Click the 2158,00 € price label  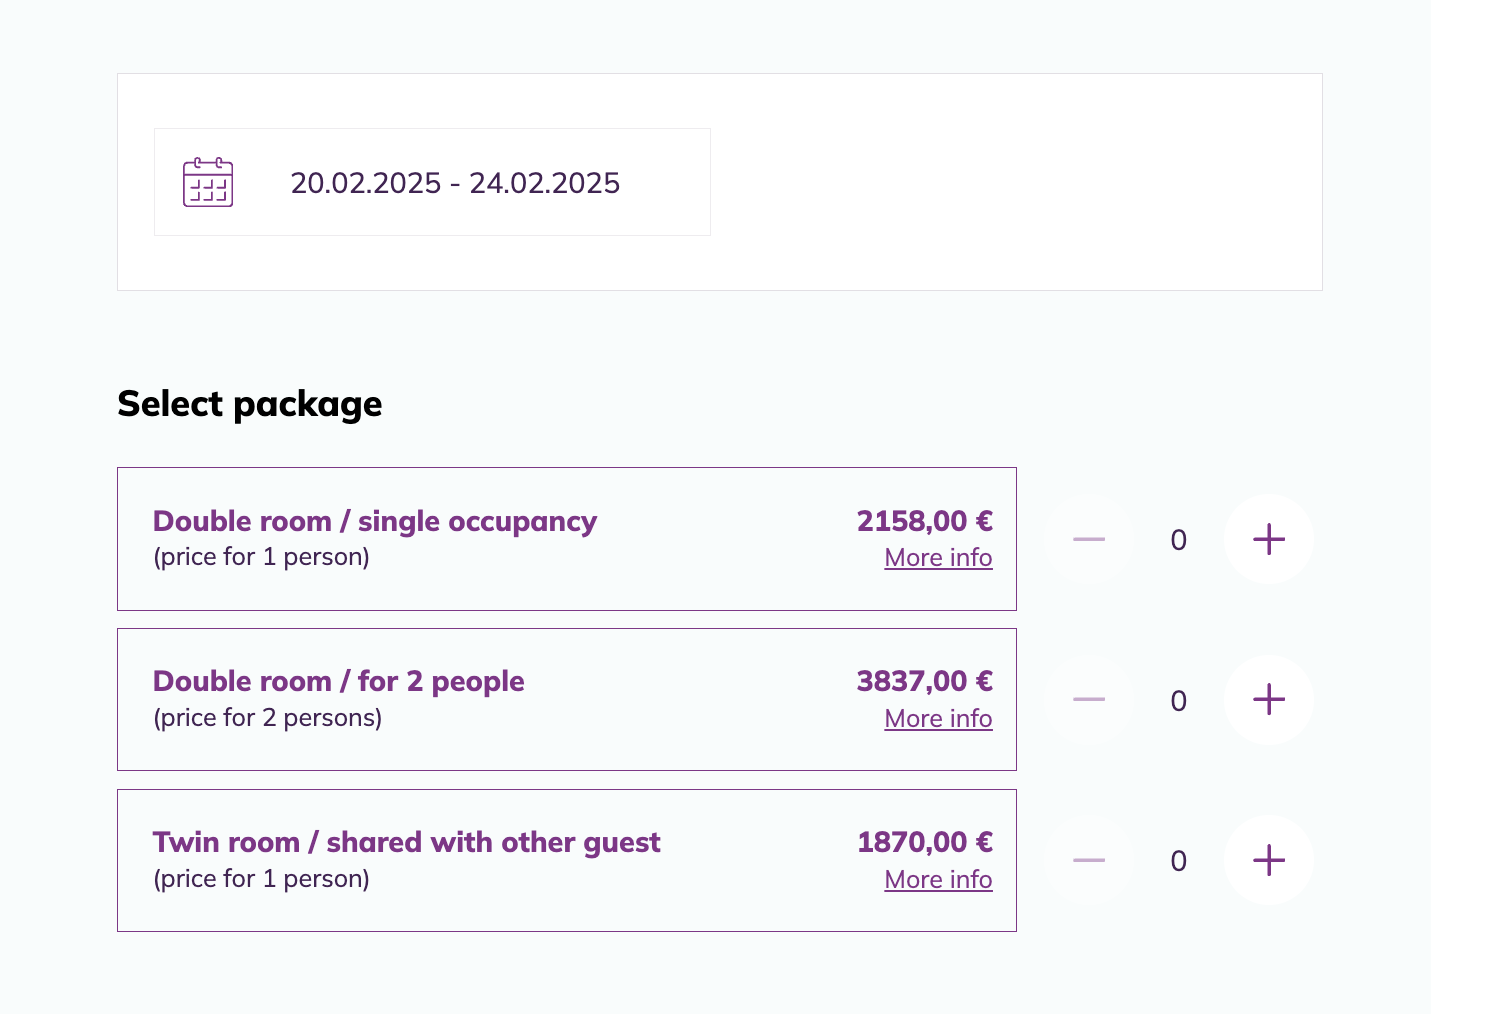924,521
